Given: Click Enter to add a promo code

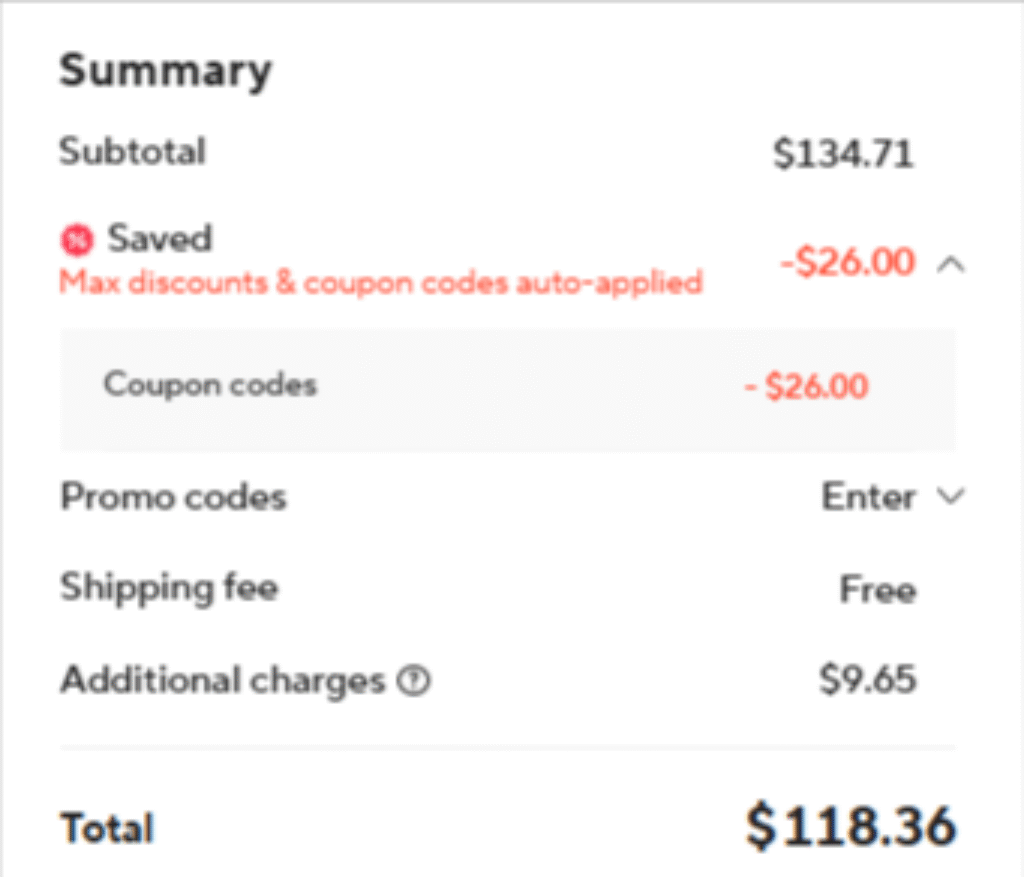Looking at the screenshot, I should [x=868, y=497].
